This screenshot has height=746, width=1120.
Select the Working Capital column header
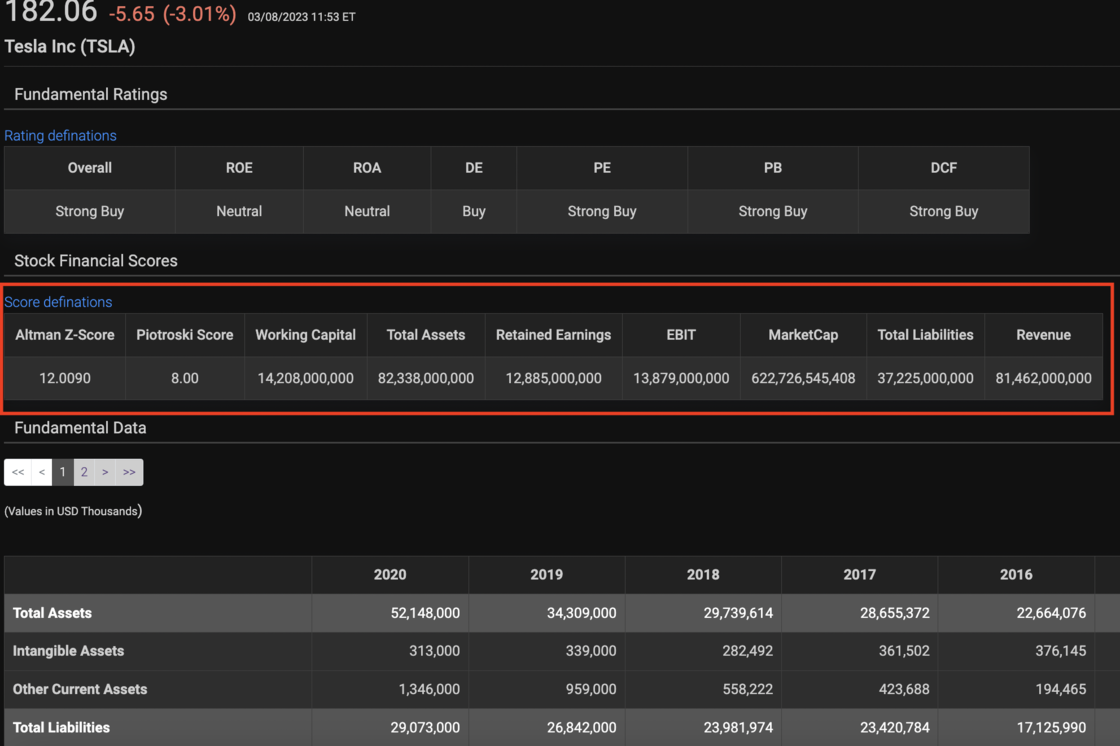point(305,335)
